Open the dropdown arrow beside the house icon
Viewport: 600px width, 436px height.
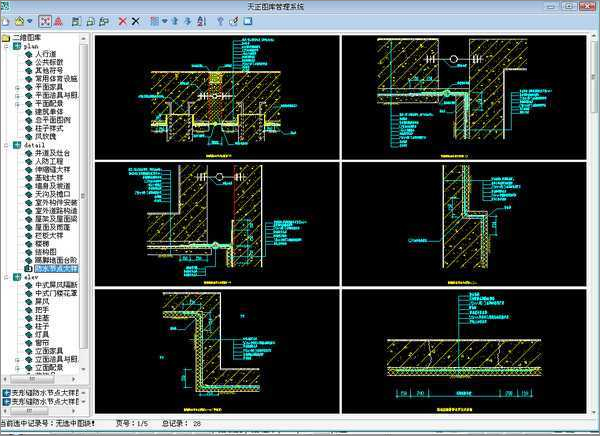[x=29, y=21]
